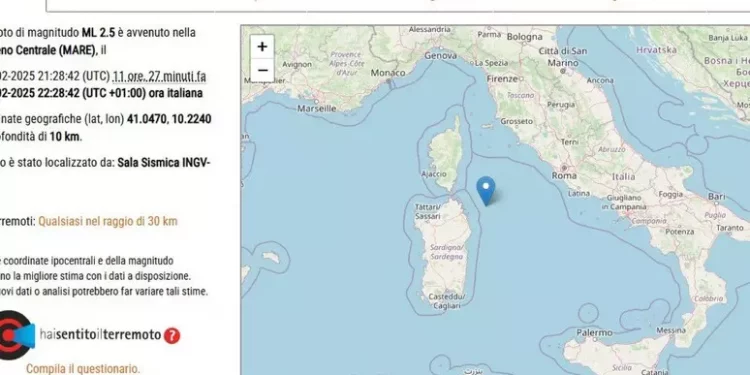The width and height of the screenshot is (750, 375).
Task: Click the Bari label on map
Action: [717, 196]
